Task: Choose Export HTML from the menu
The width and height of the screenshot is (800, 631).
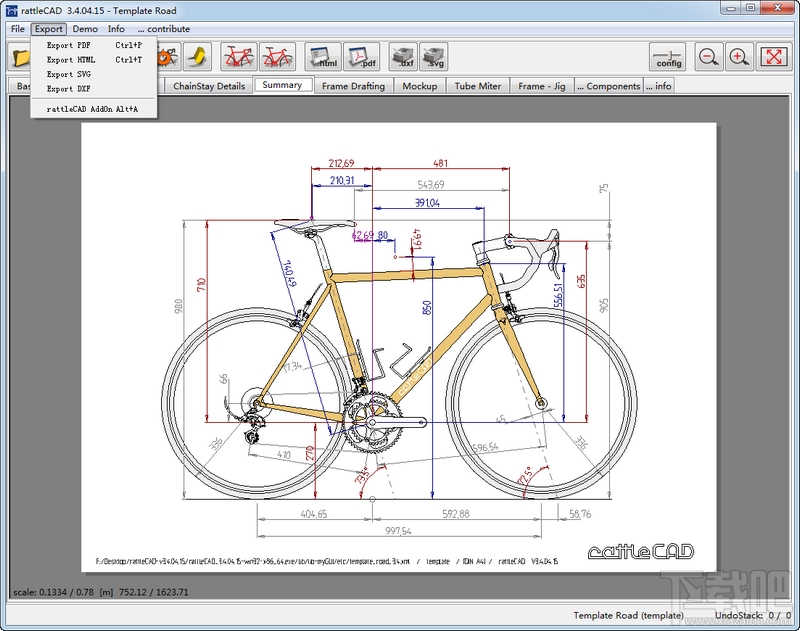Action: [94, 60]
